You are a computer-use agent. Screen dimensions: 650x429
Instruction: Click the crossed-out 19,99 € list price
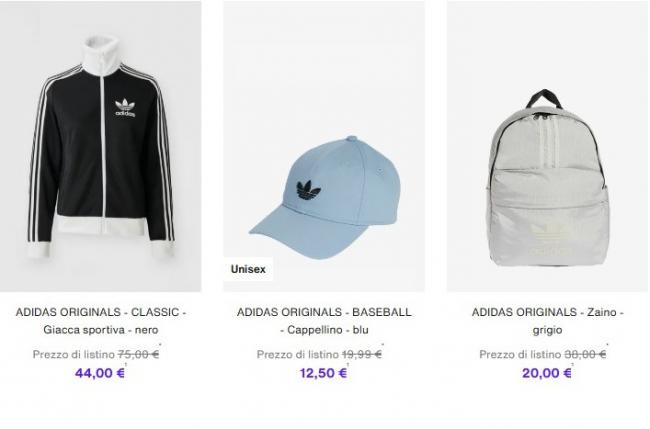click(x=362, y=354)
